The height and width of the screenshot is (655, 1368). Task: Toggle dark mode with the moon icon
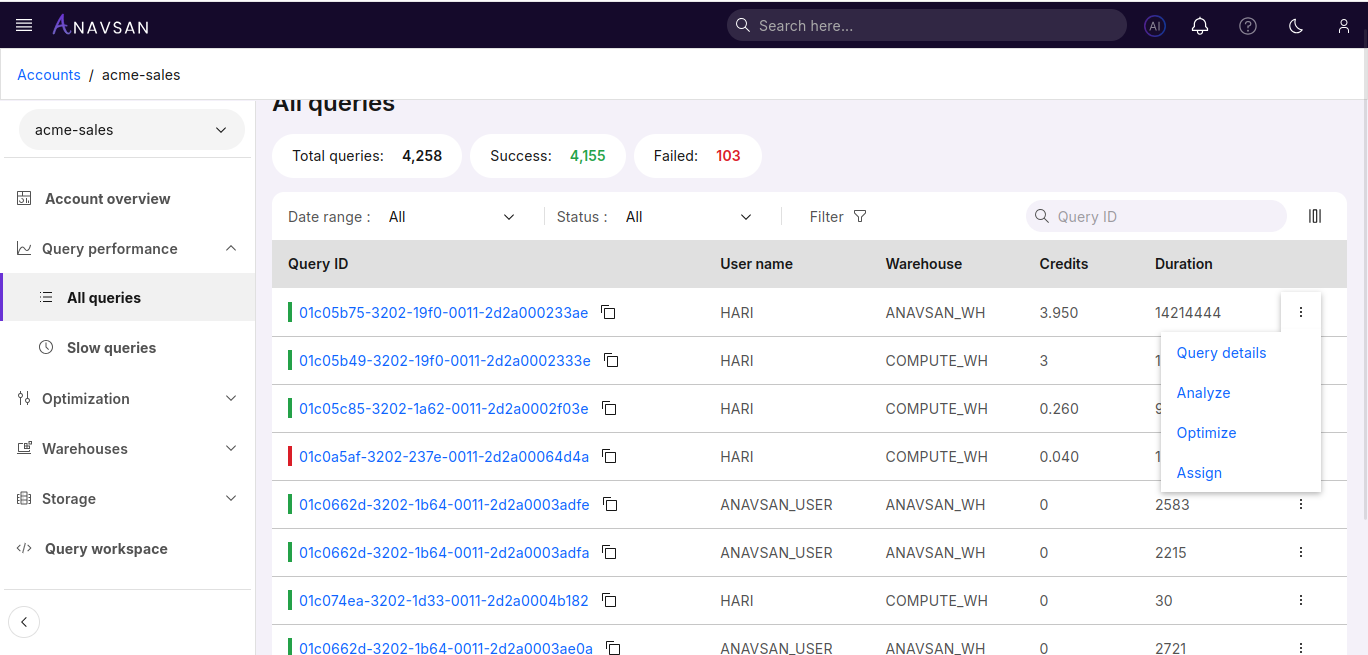1295,25
